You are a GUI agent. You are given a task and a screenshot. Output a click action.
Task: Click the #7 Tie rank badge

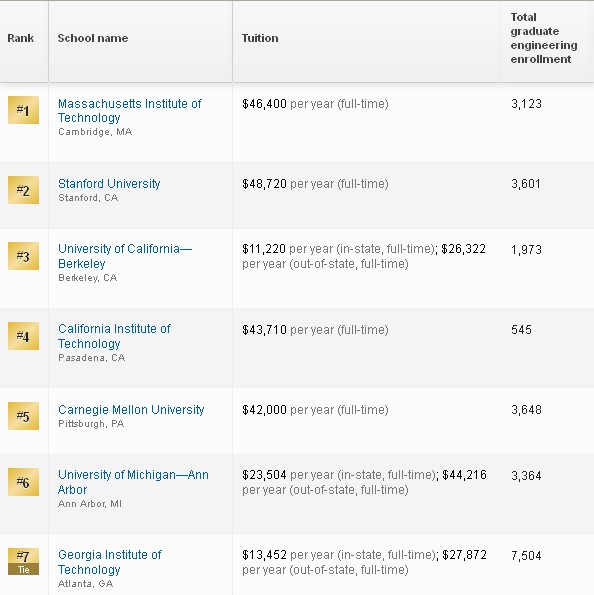(x=23, y=562)
